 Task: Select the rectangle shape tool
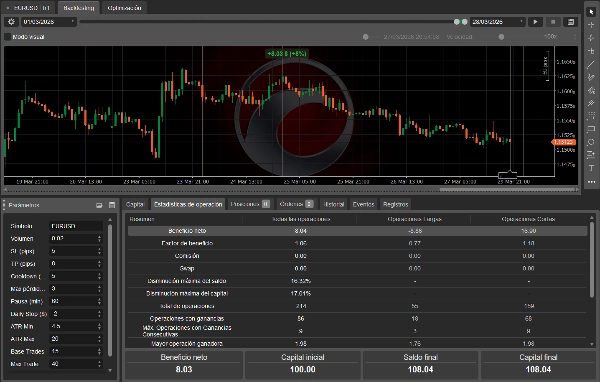coord(591,129)
